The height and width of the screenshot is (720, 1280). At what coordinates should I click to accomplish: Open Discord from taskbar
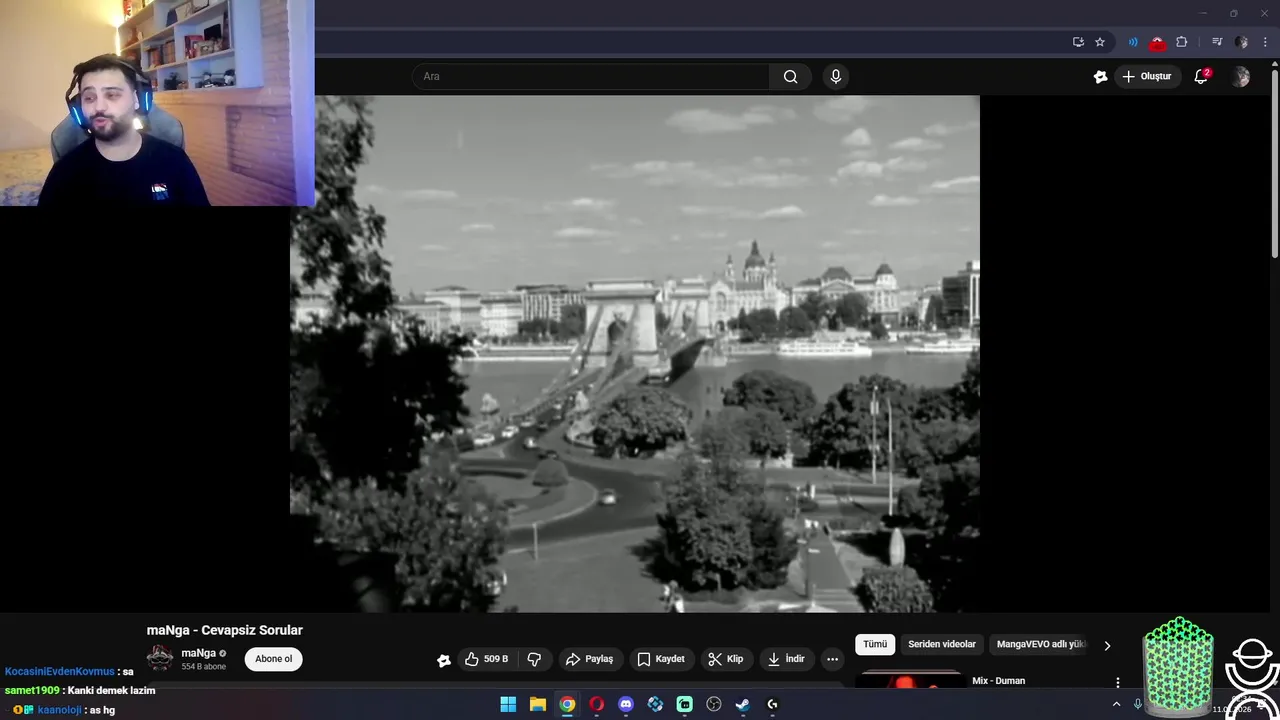coord(626,704)
